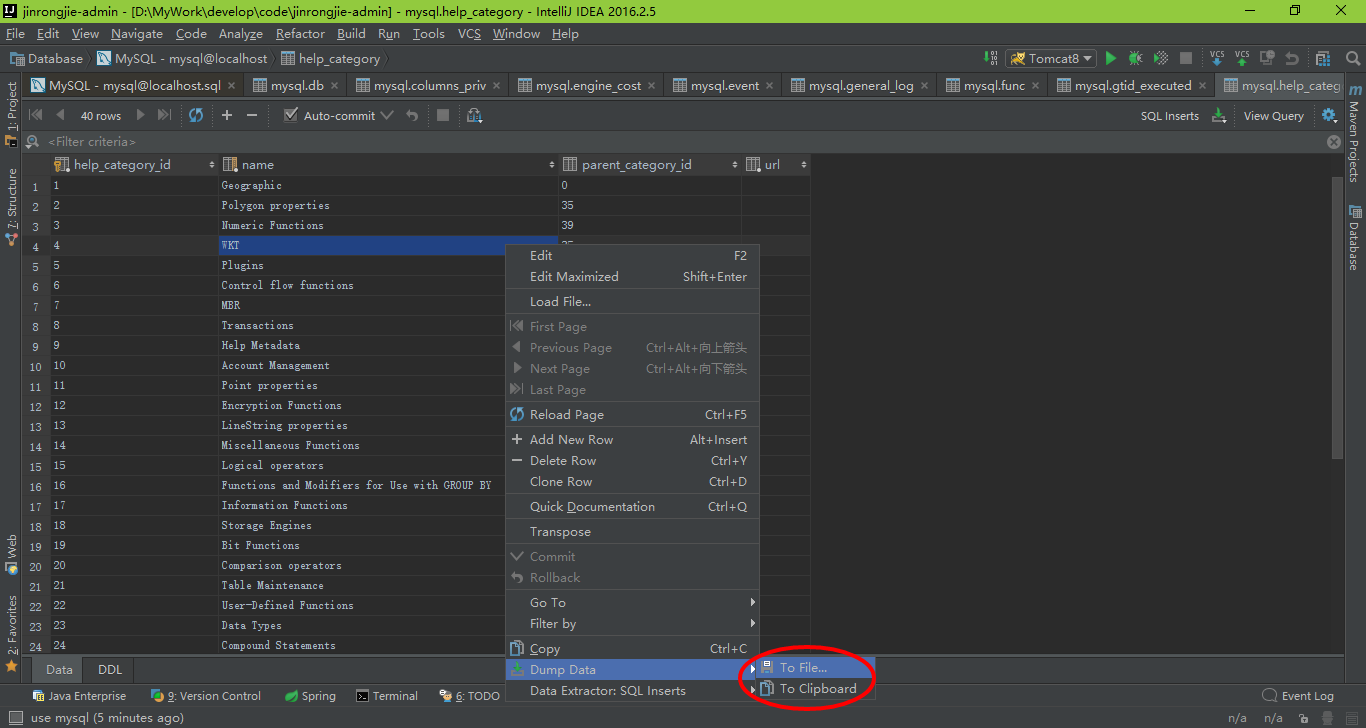
Task: Click the VCS Commit Changes icon
Action: 1242,59
